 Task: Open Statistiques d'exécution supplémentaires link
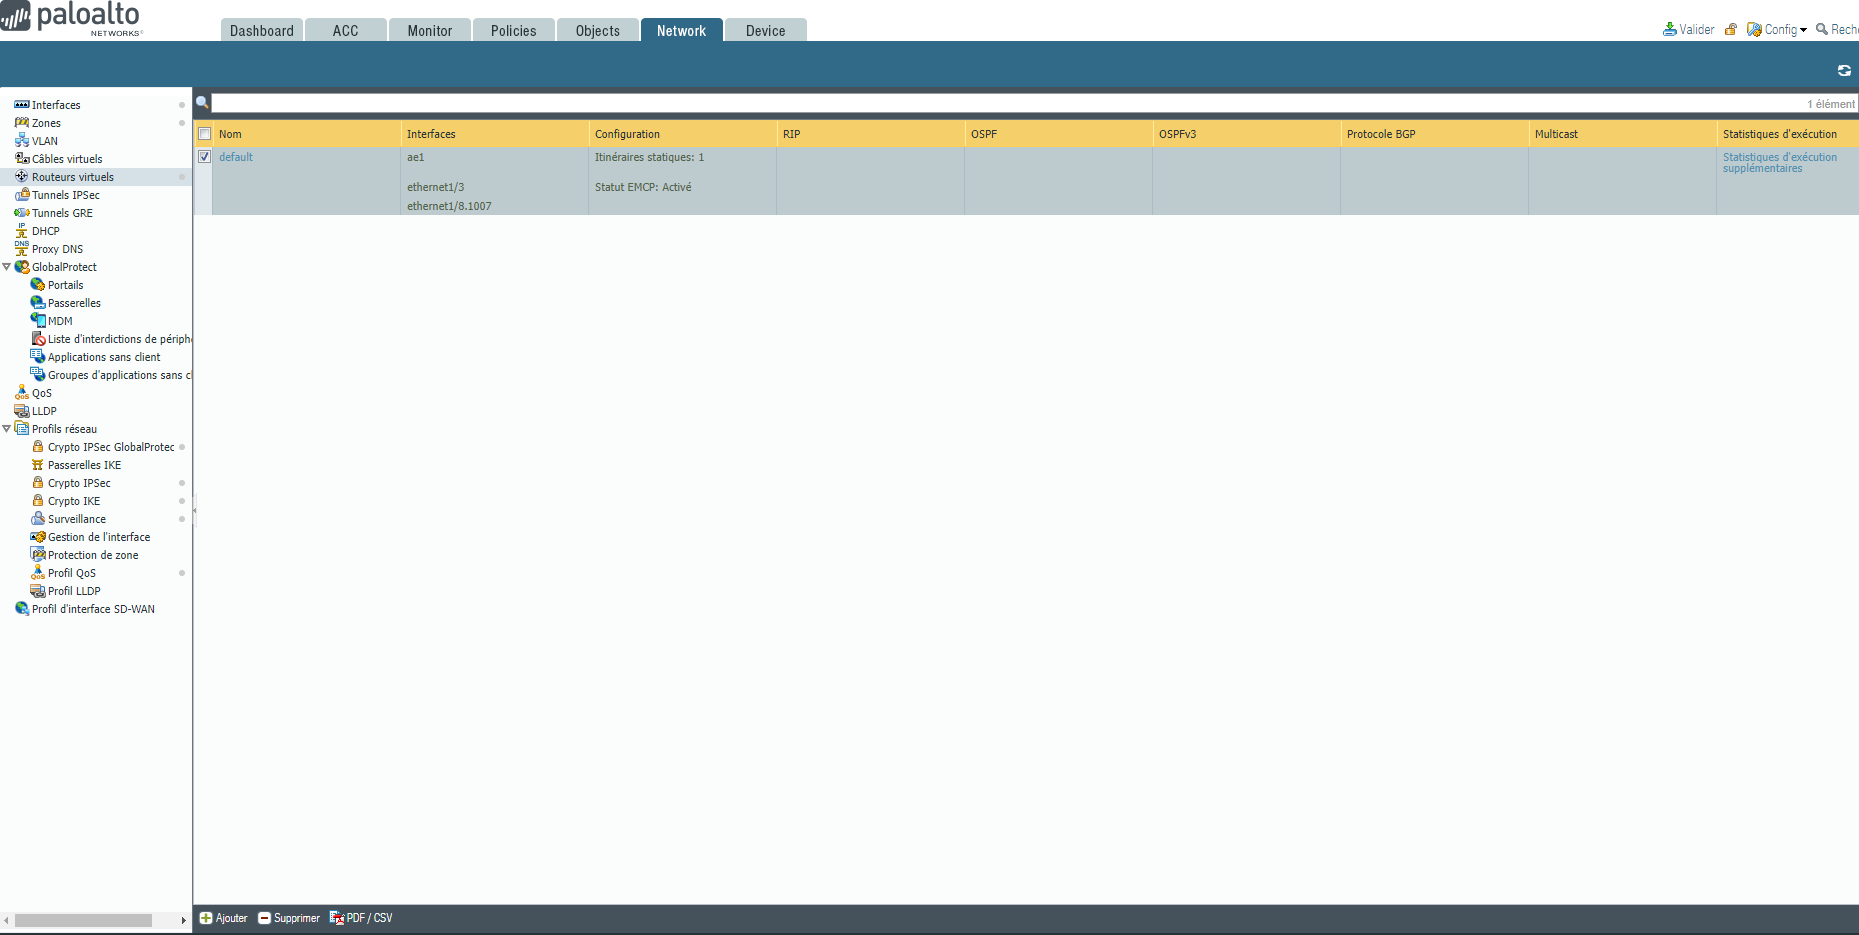click(x=1780, y=163)
